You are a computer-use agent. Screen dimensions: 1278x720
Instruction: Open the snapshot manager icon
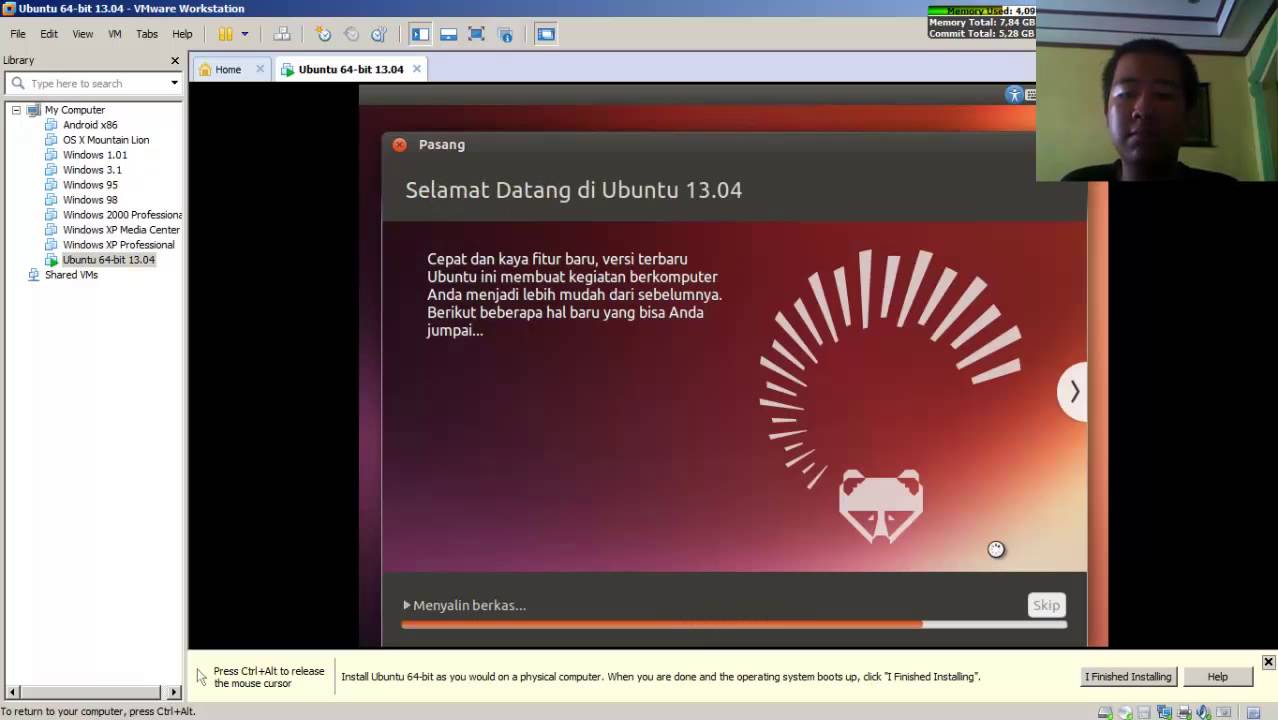379,34
